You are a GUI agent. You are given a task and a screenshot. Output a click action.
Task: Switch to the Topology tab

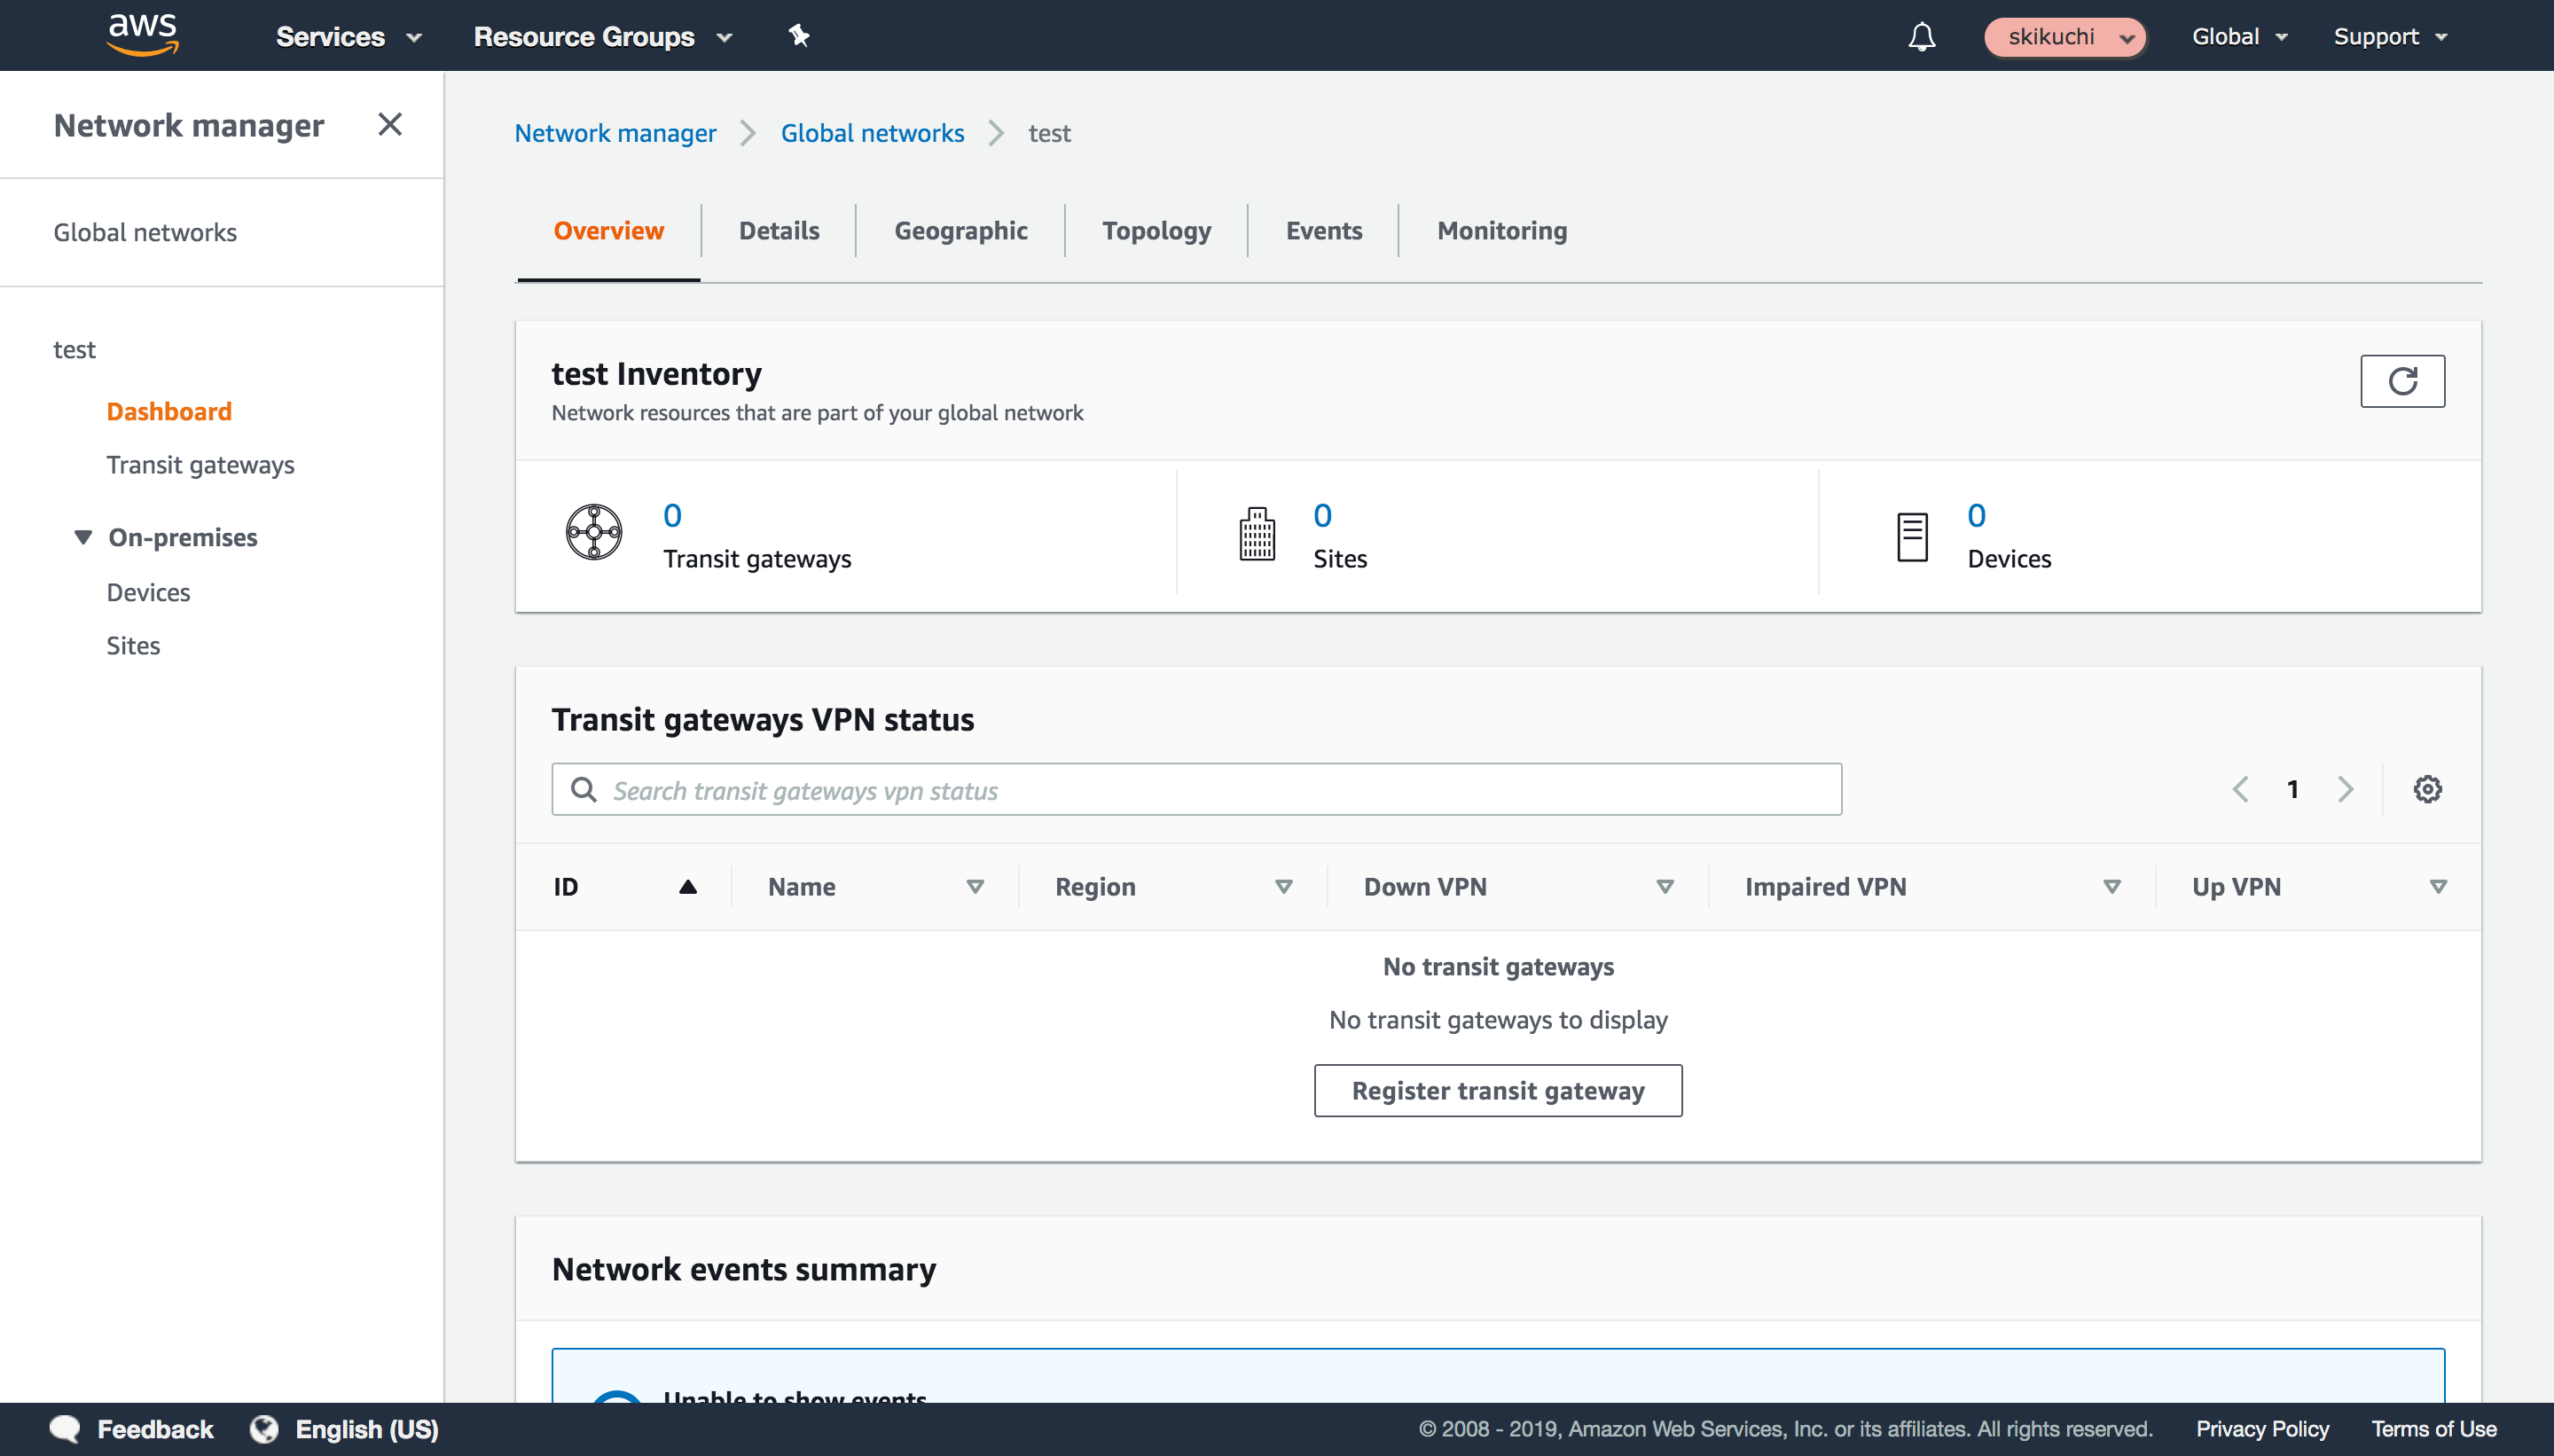point(1156,230)
